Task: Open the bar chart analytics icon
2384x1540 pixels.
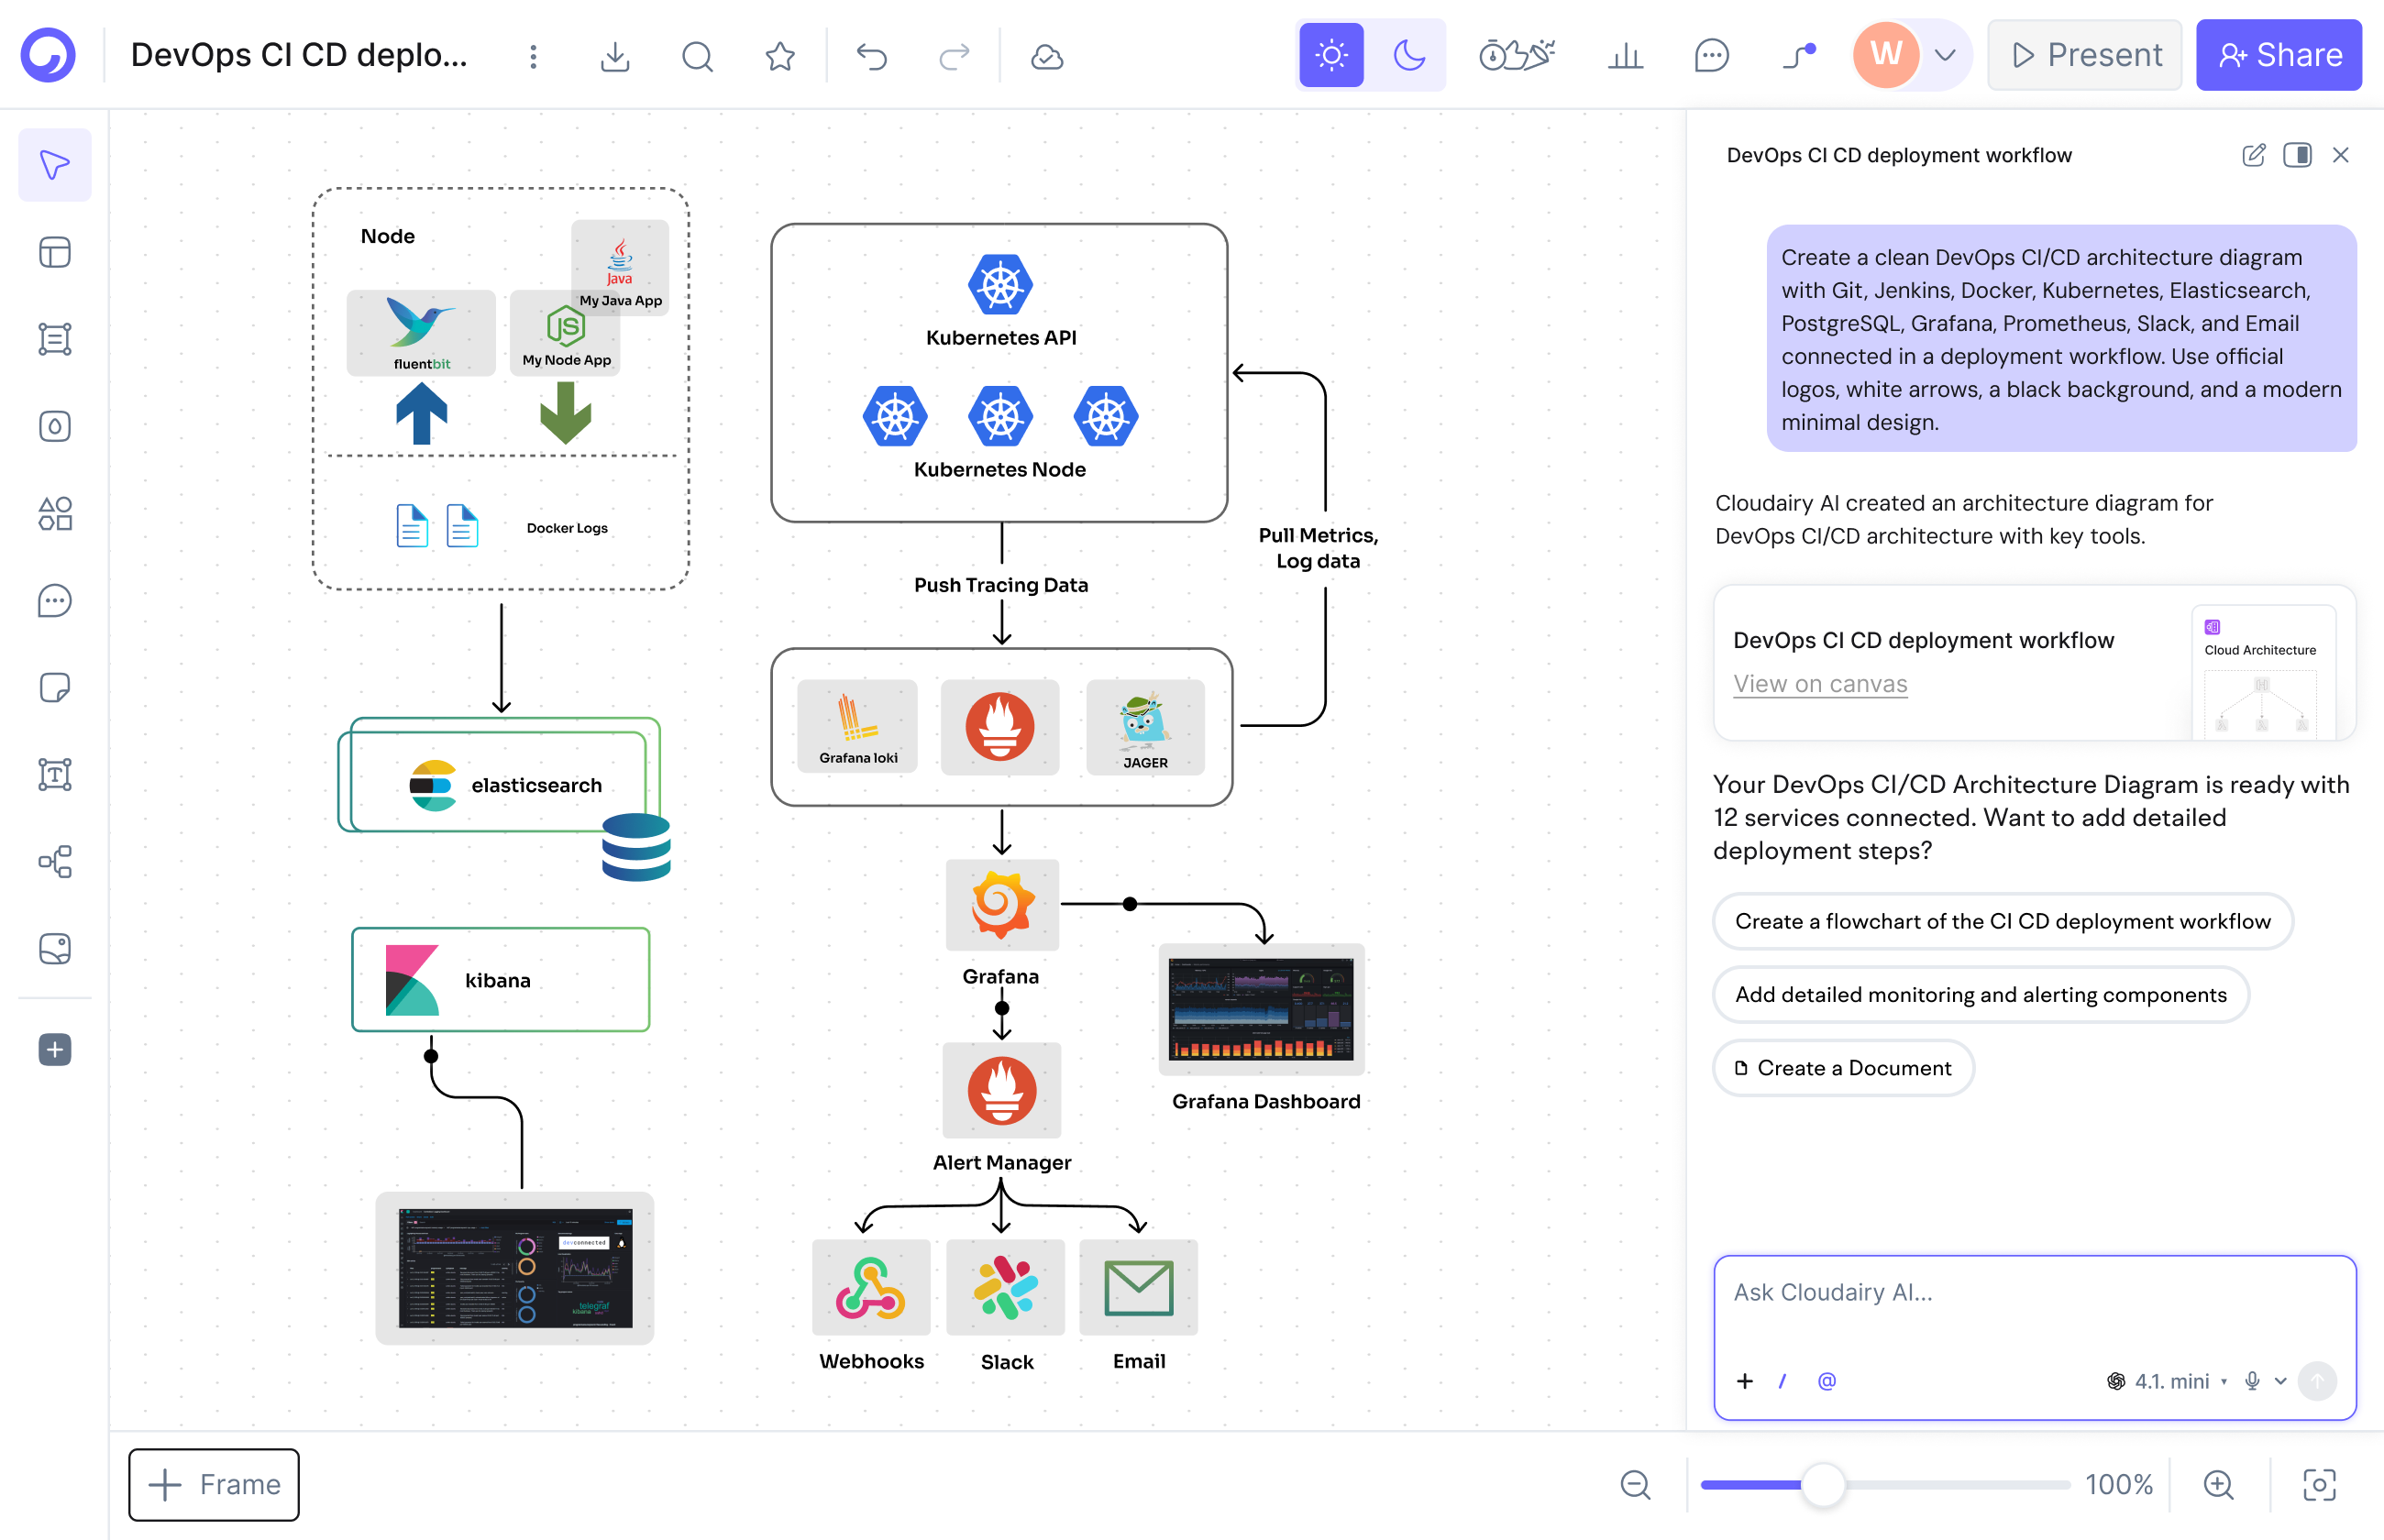Action: pos(1625,55)
